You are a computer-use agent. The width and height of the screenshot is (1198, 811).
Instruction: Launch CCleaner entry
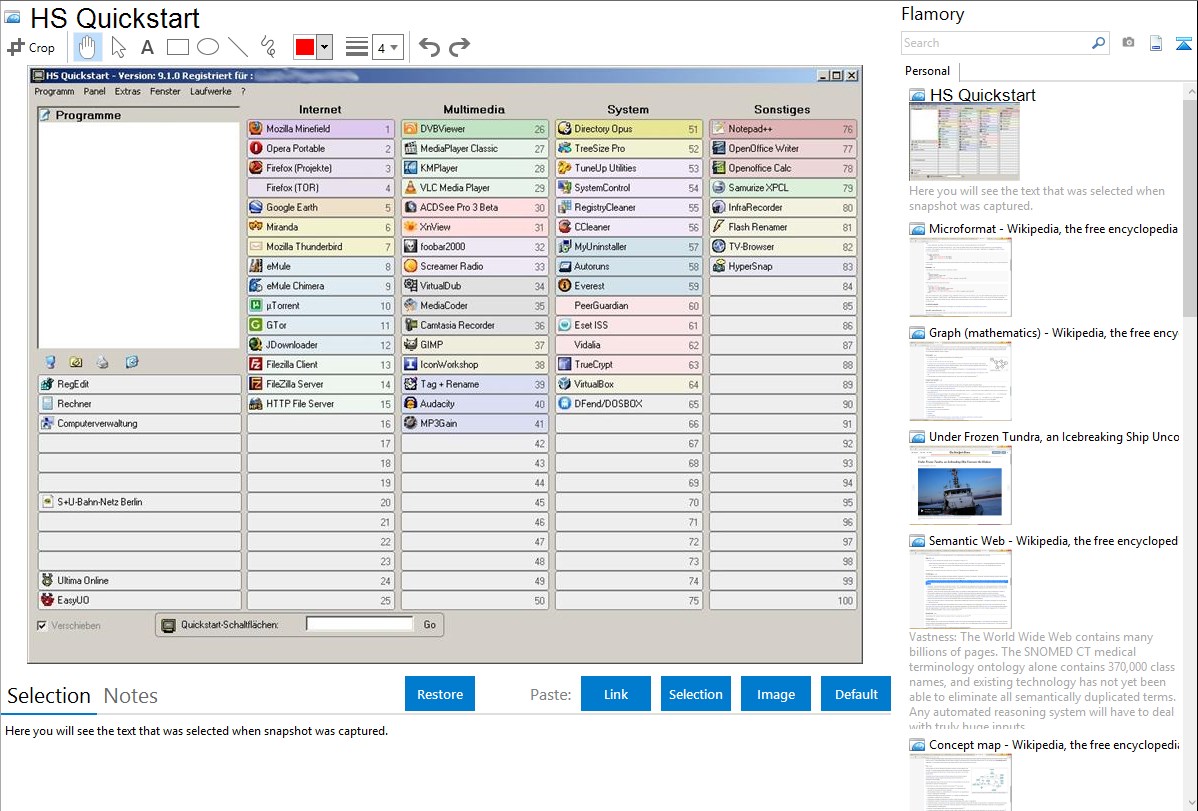(x=629, y=227)
